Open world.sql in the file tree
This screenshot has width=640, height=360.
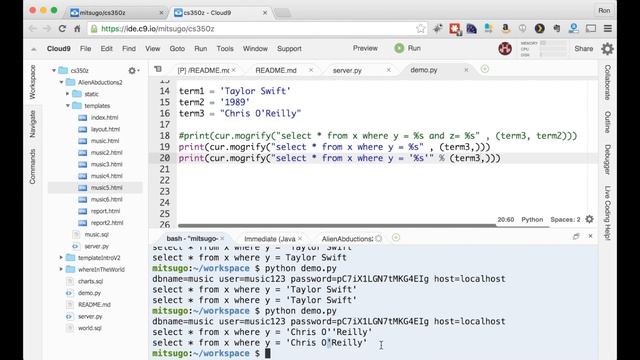90,328
